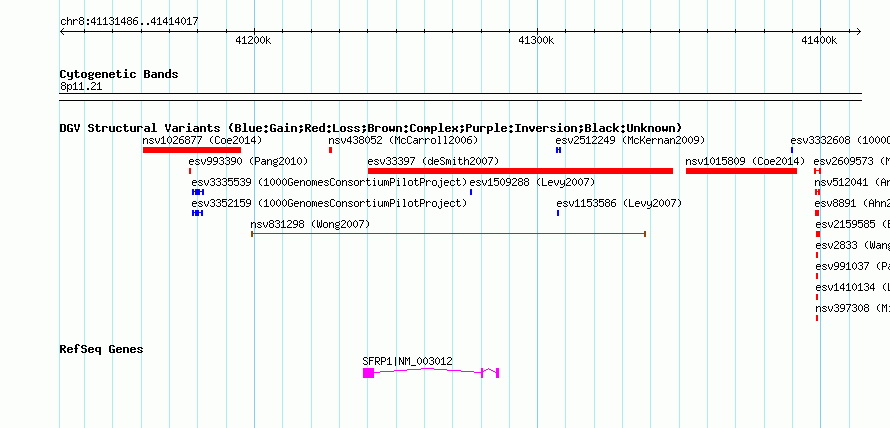Click the 41300k ruler position label
This screenshot has width=890, height=428.
click(x=536, y=40)
